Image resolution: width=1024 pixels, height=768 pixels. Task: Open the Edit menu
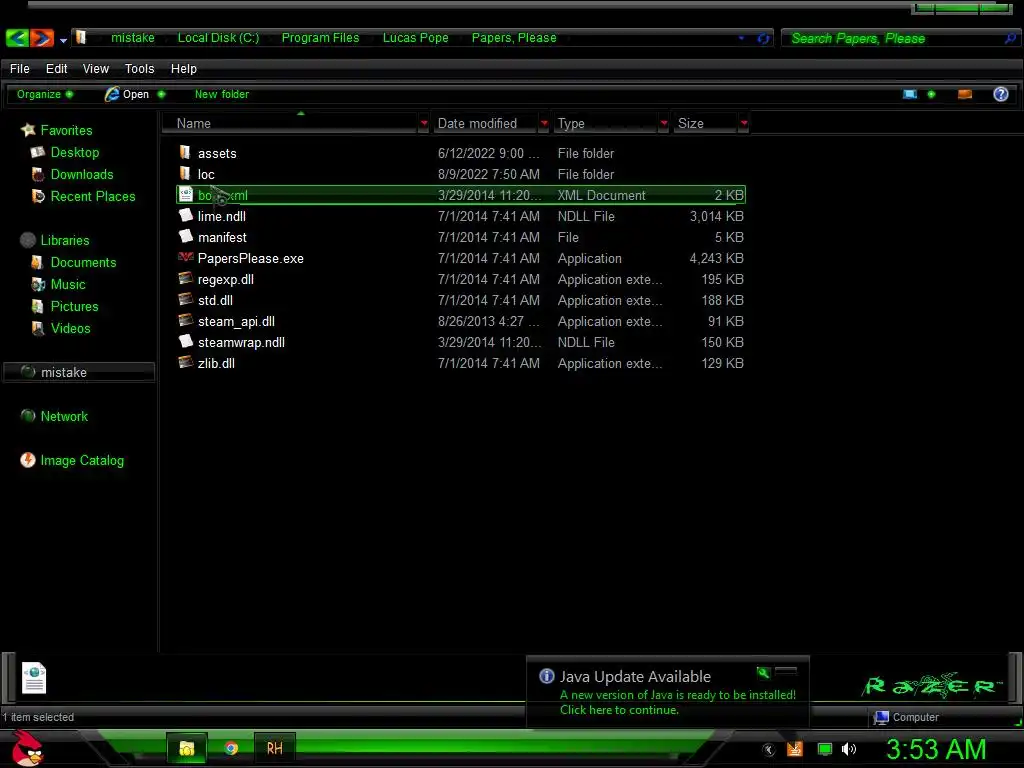pyautogui.click(x=56, y=69)
